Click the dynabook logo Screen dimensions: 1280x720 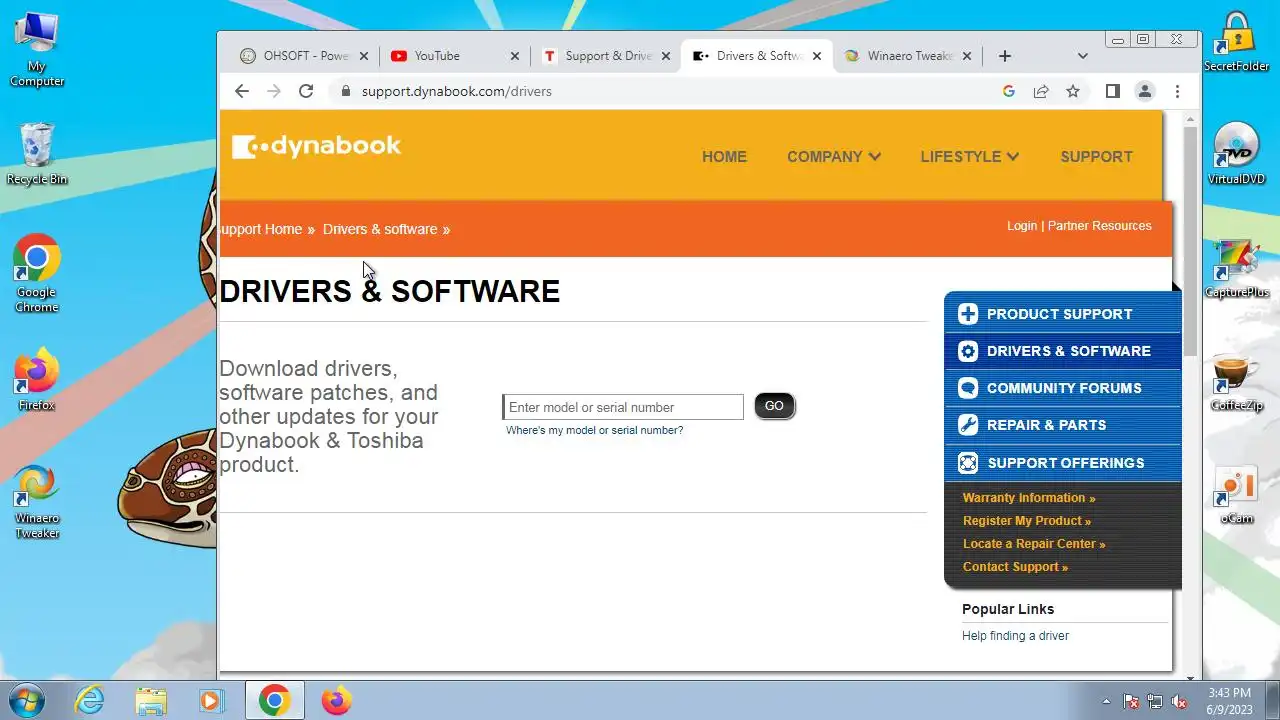(x=316, y=146)
